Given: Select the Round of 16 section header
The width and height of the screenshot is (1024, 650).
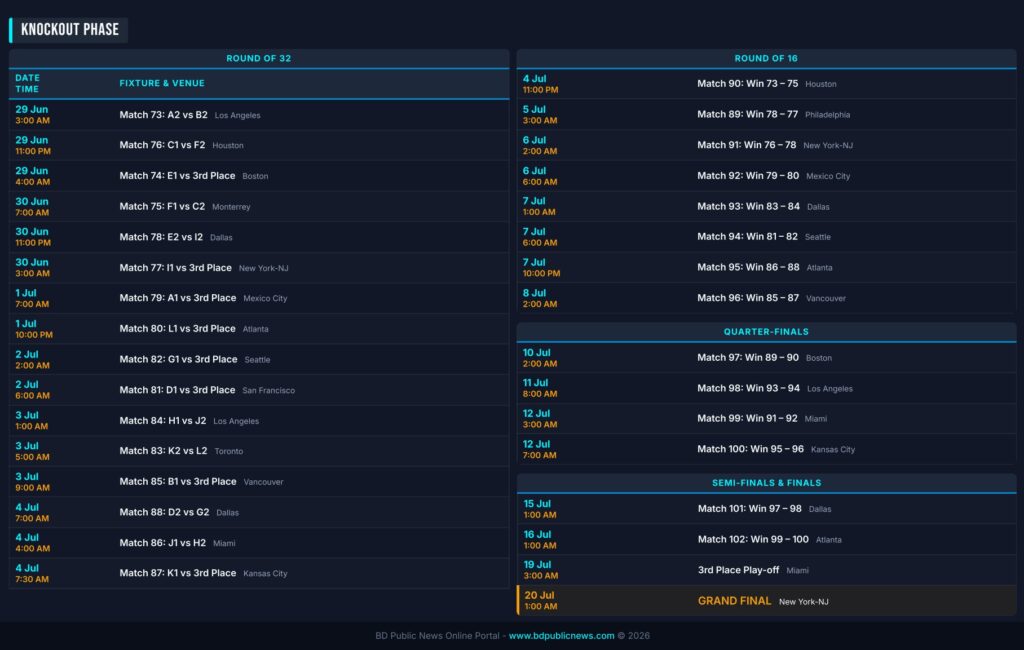Looking at the screenshot, I should pyautogui.click(x=766, y=58).
